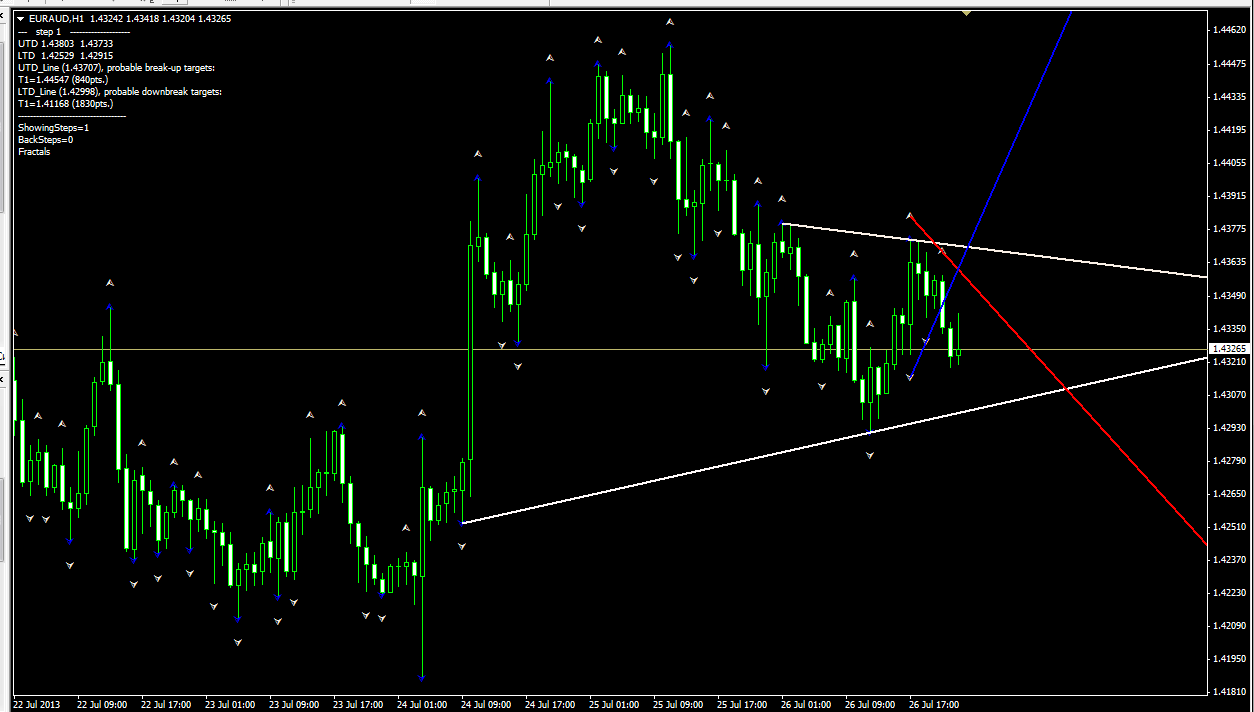Click the 'T1=1.44547 (840pts.)' target text

click(x=63, y=79)
